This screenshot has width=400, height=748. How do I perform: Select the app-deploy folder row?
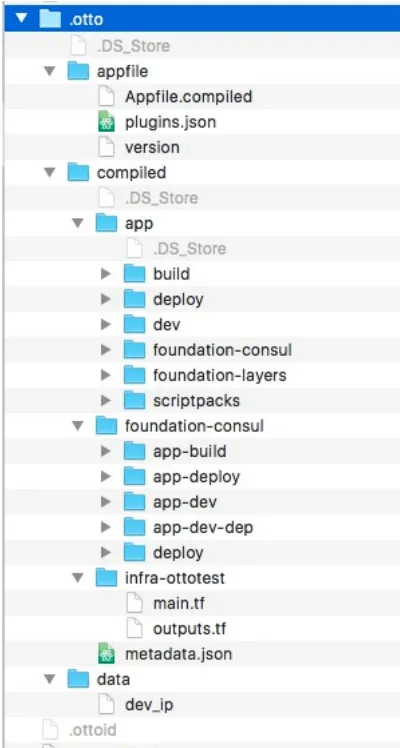coord(202,477)
